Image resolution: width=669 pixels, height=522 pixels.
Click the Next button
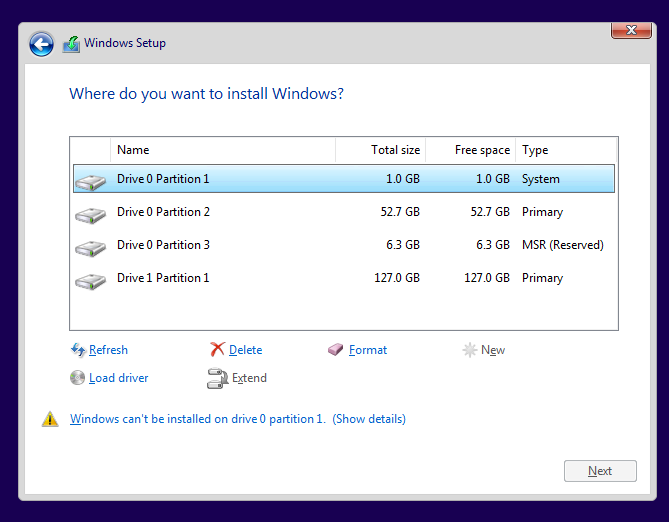[600, 471]
